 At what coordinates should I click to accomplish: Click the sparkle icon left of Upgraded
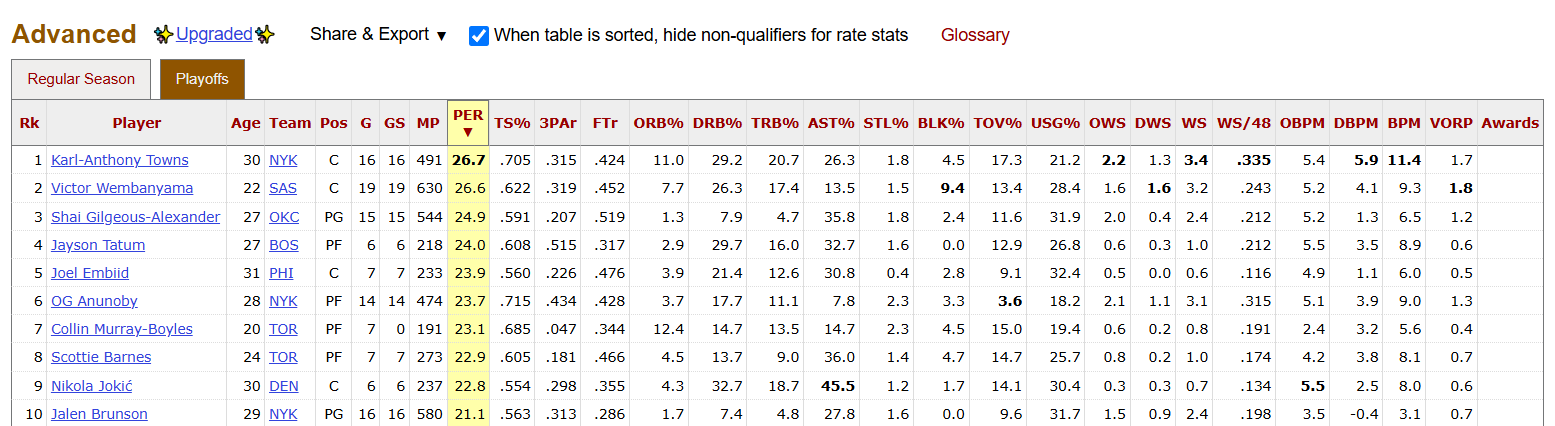pyautogui.click(x=164, y=35)
